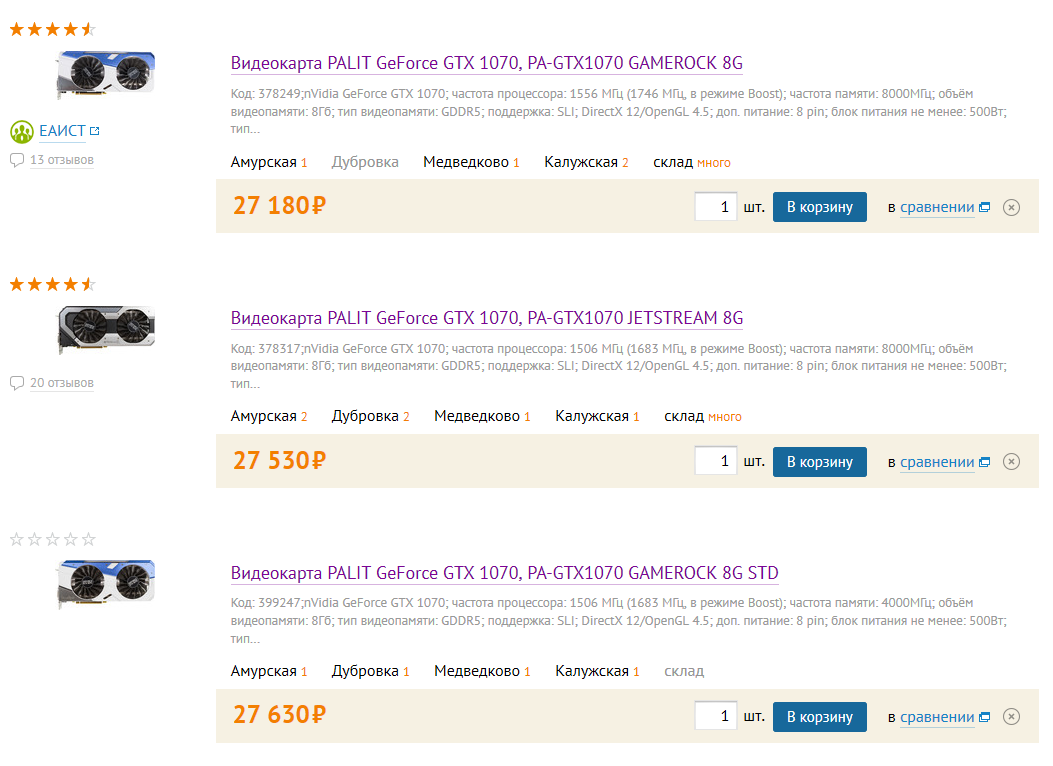Click quantity field for GAMEROCK 8G
The height and width of the screenshot is (766, 1053).
point(715,207)
